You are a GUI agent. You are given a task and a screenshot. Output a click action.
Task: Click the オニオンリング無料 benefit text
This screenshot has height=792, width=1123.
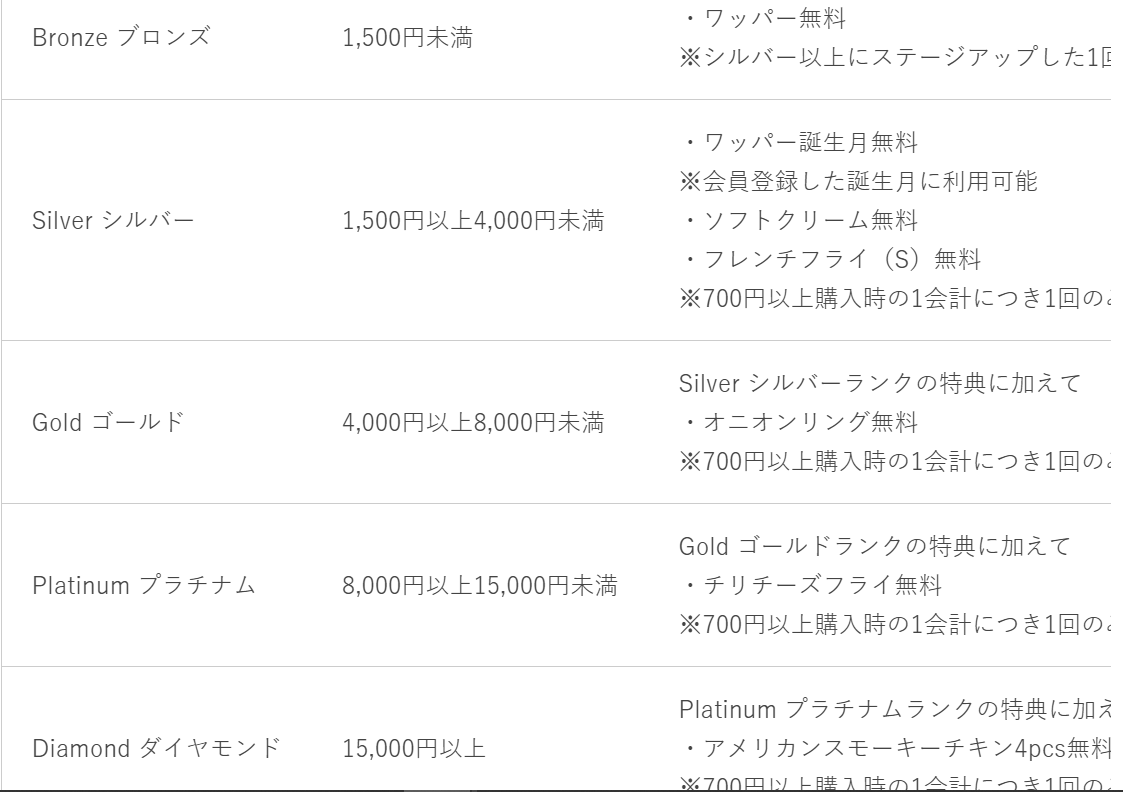(799, 422)
